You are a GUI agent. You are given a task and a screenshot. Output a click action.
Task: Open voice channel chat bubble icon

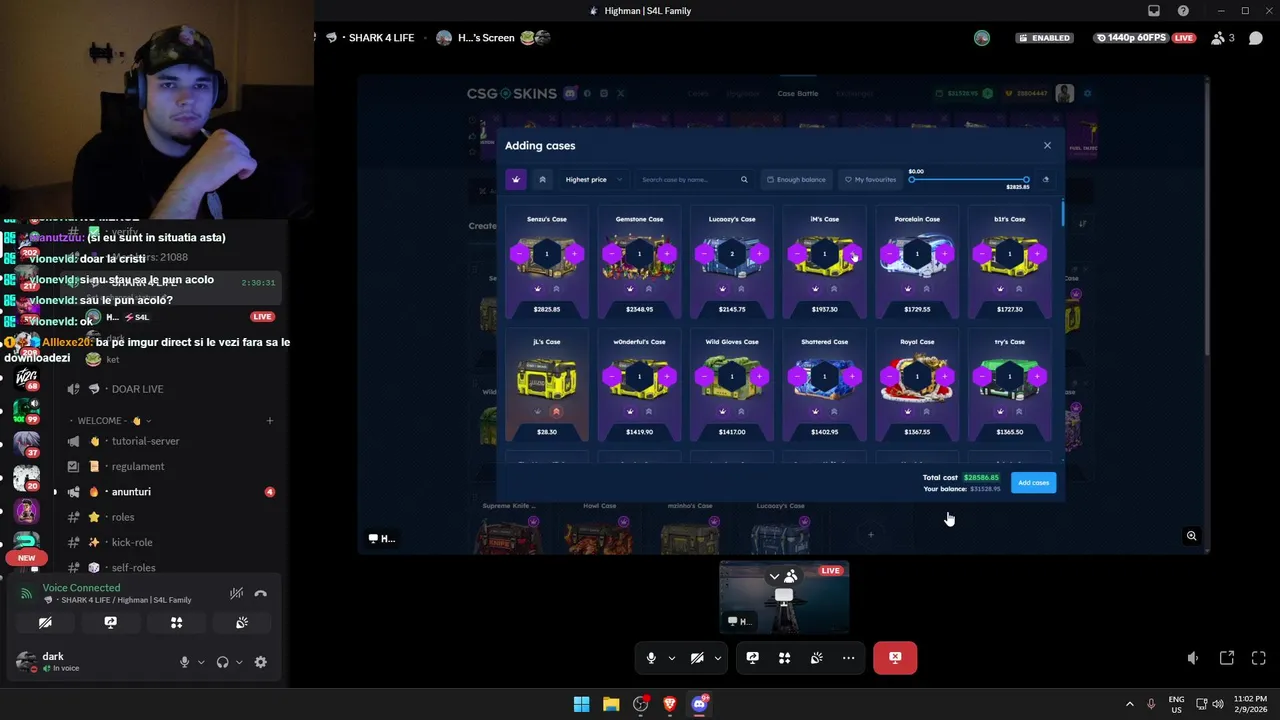click(x=1256, y=38)
